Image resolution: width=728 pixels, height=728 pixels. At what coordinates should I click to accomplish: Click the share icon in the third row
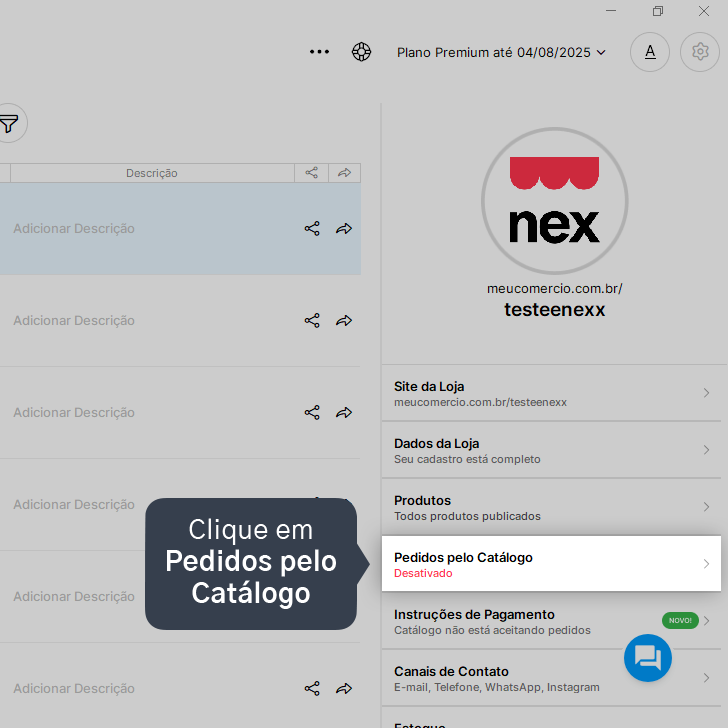tap(312, 412)
